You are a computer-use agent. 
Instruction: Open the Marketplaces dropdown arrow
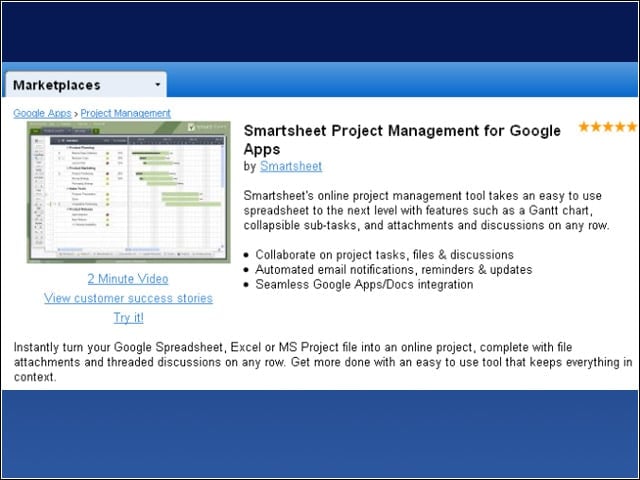click(158, 85)
